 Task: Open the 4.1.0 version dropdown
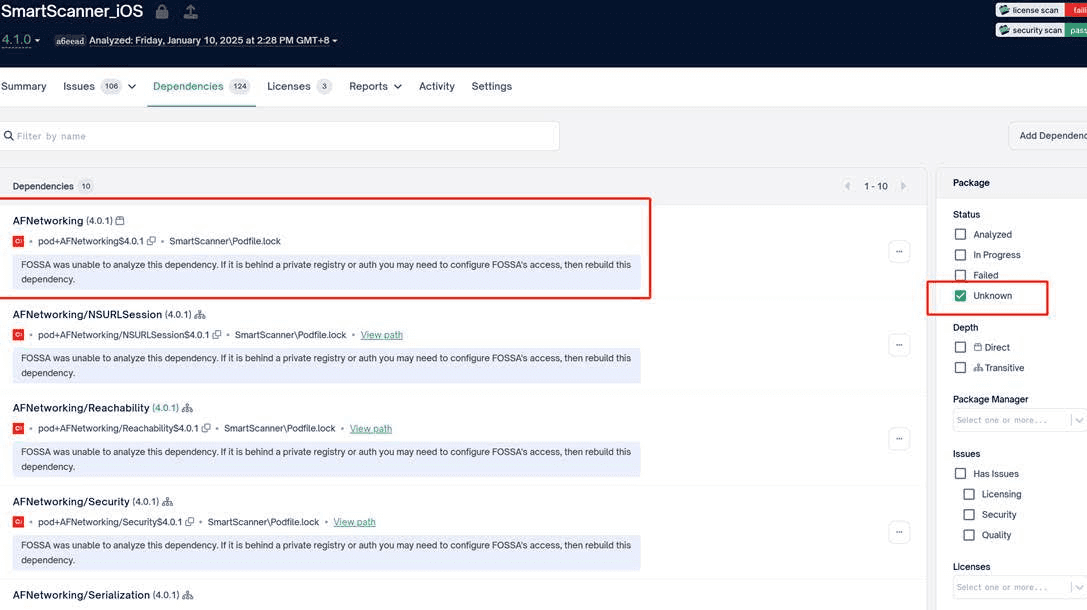coord(21,40)
